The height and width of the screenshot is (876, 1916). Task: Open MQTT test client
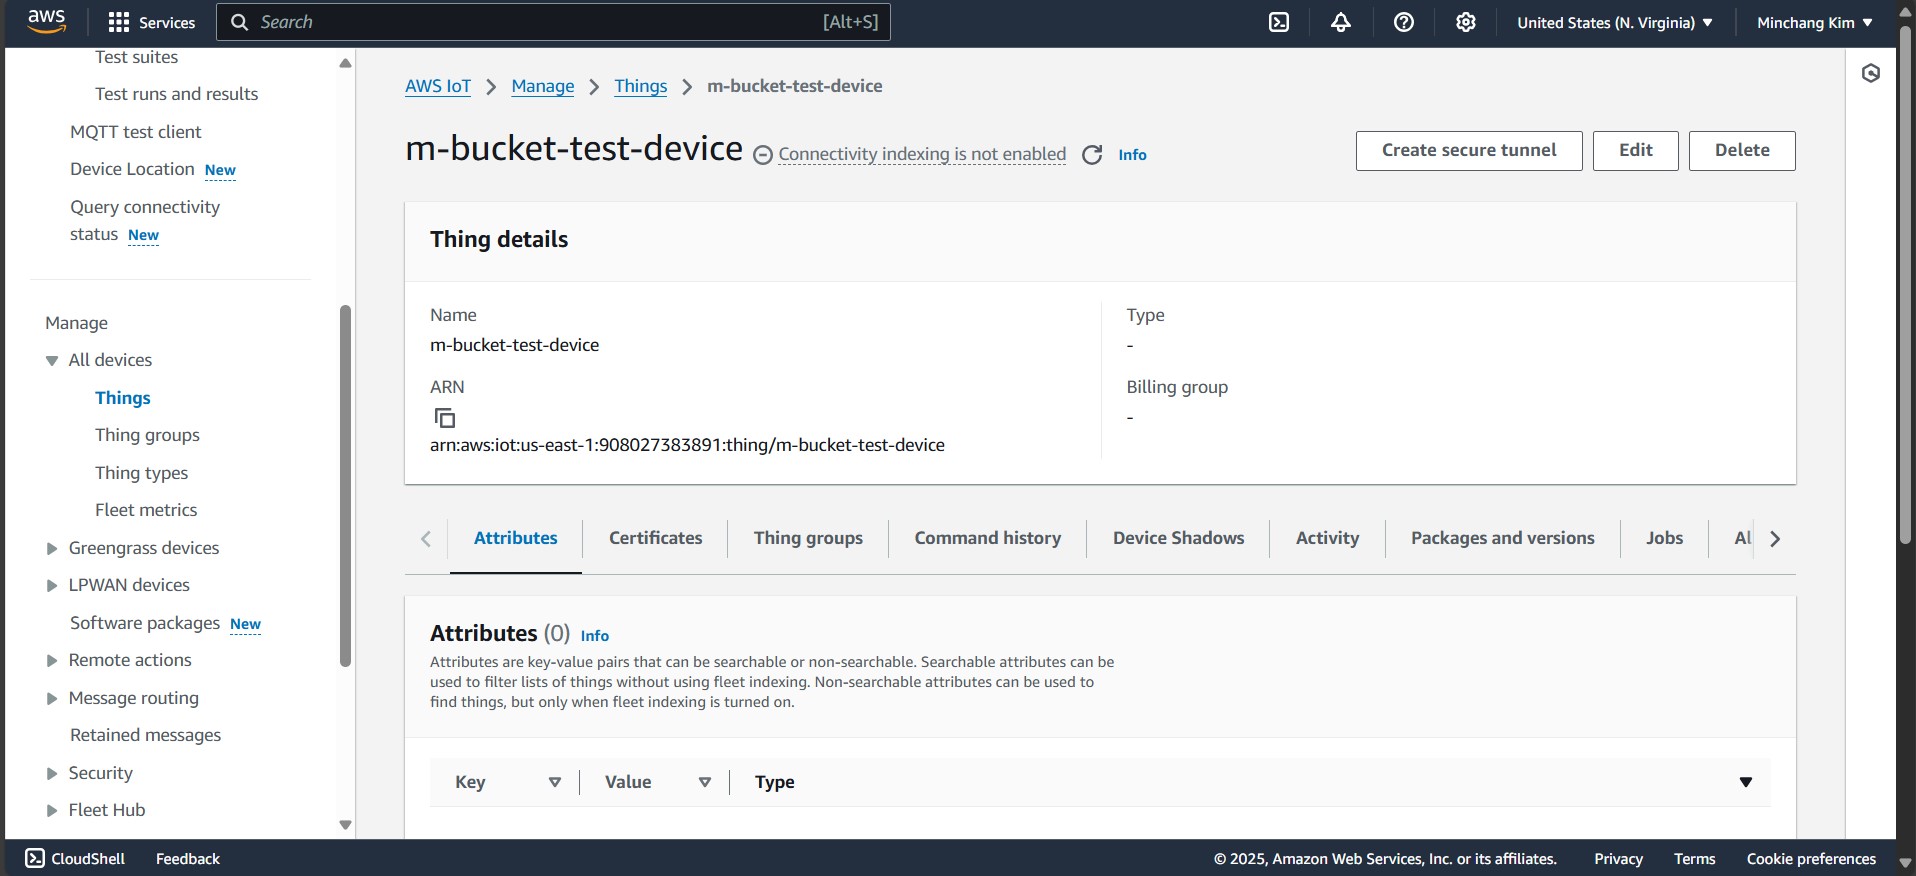135,132
